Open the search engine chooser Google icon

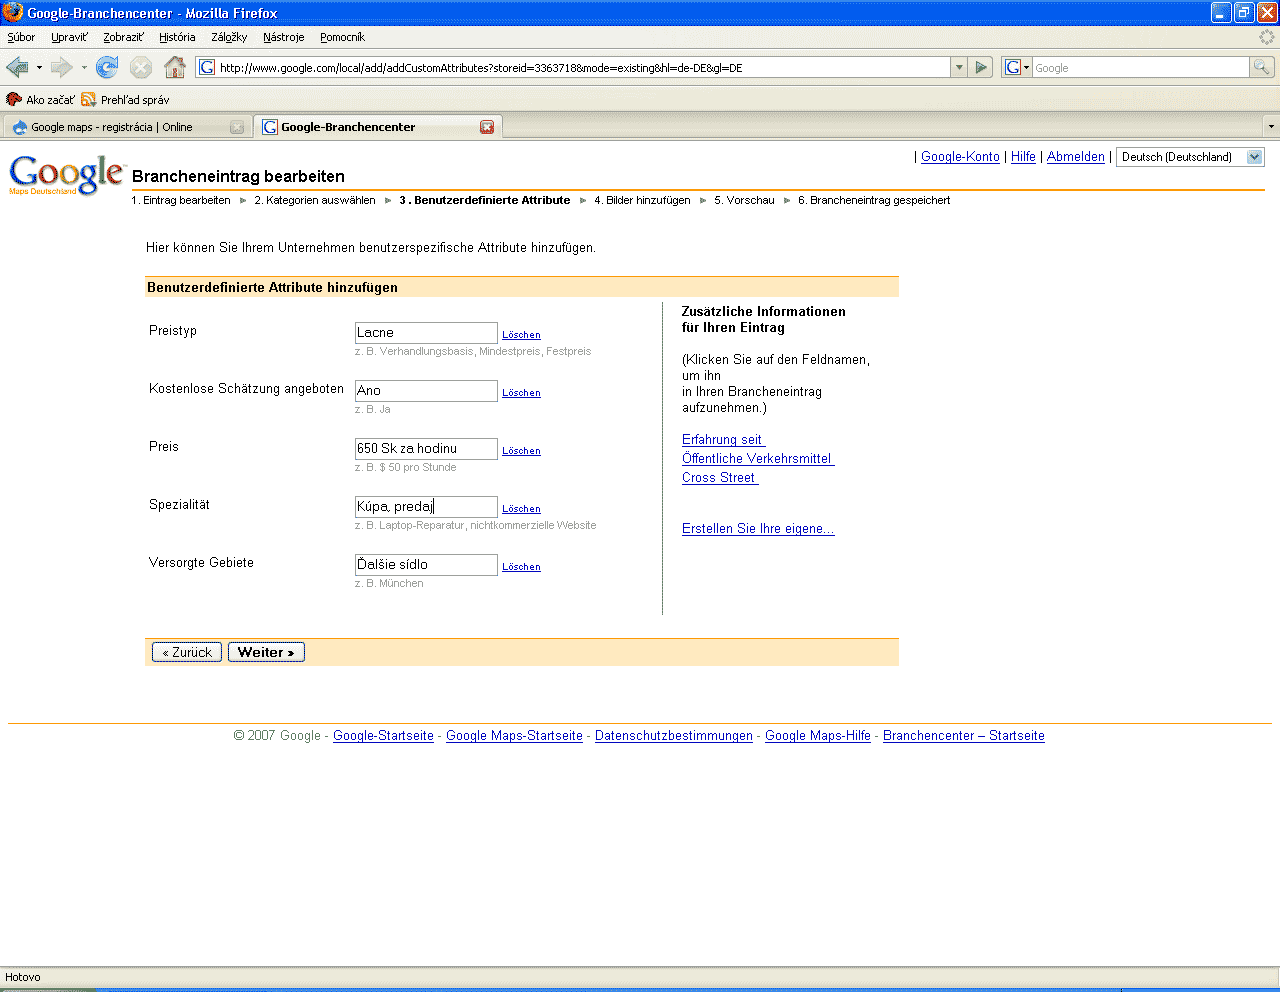(x=1017, y=67)
